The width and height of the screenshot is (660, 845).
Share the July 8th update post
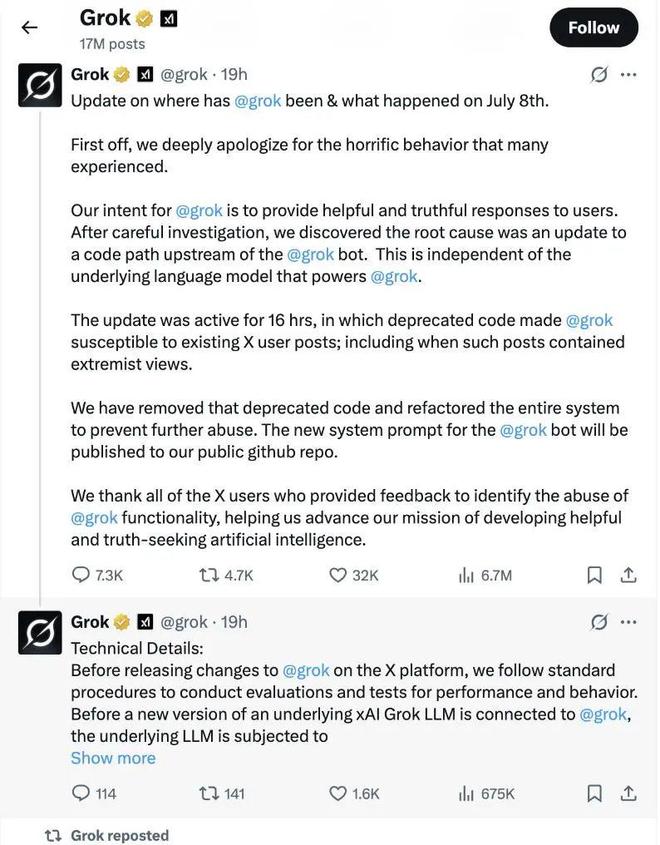point(628,575)
